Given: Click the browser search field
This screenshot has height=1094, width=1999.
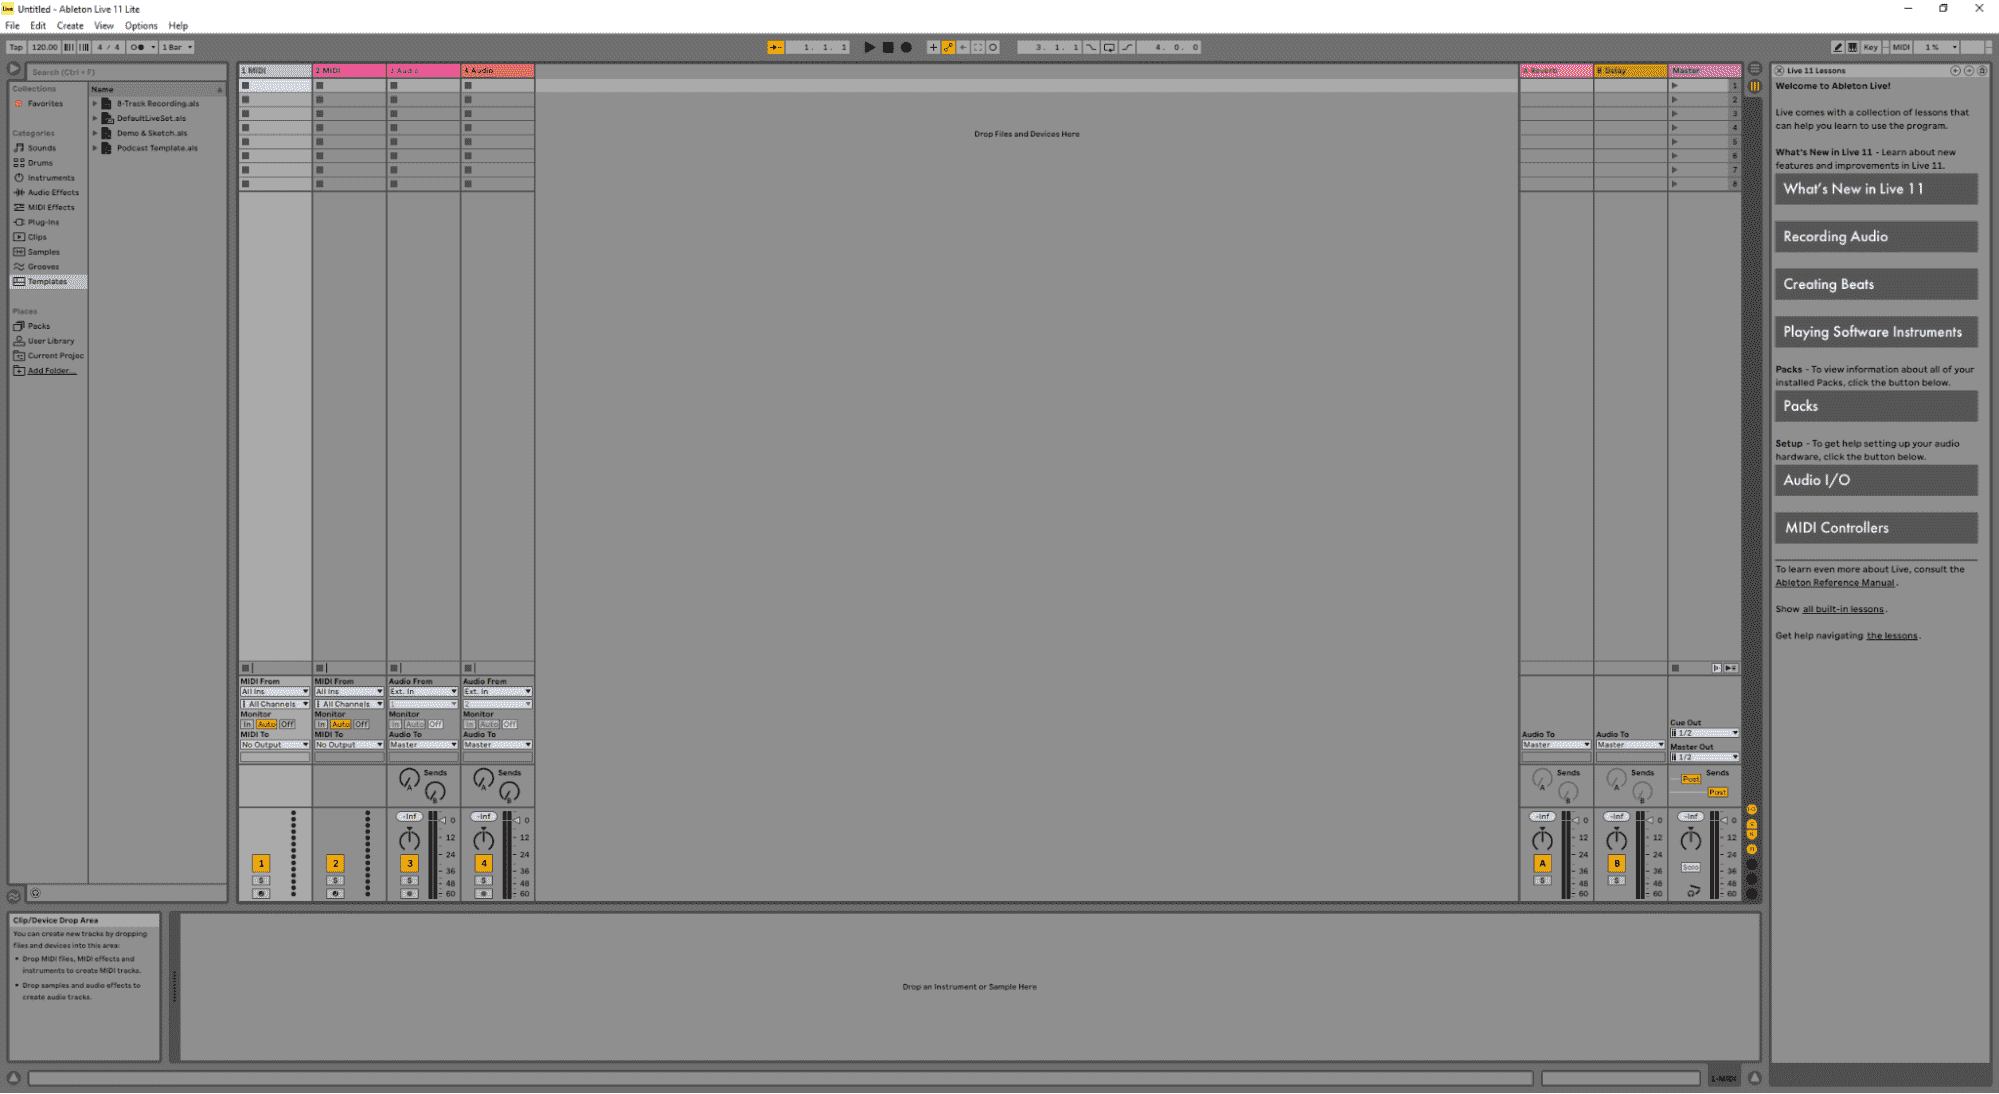Looking at the screenshot, I should (x=126, y=72).
